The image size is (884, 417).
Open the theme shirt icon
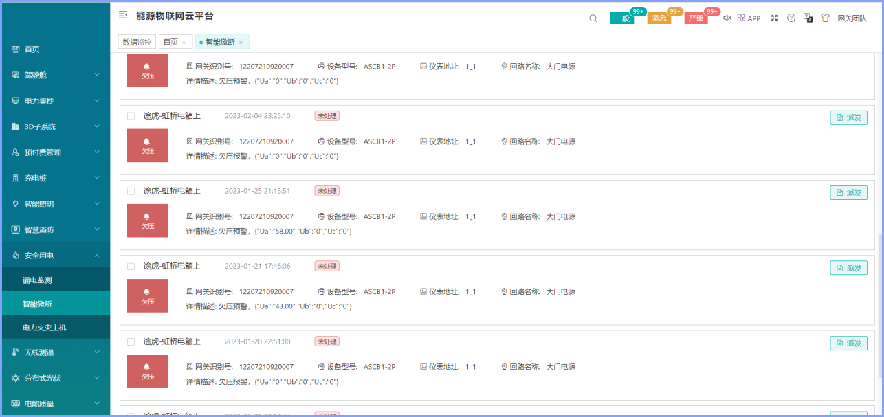pyautogui.click(x=826, y=18)
